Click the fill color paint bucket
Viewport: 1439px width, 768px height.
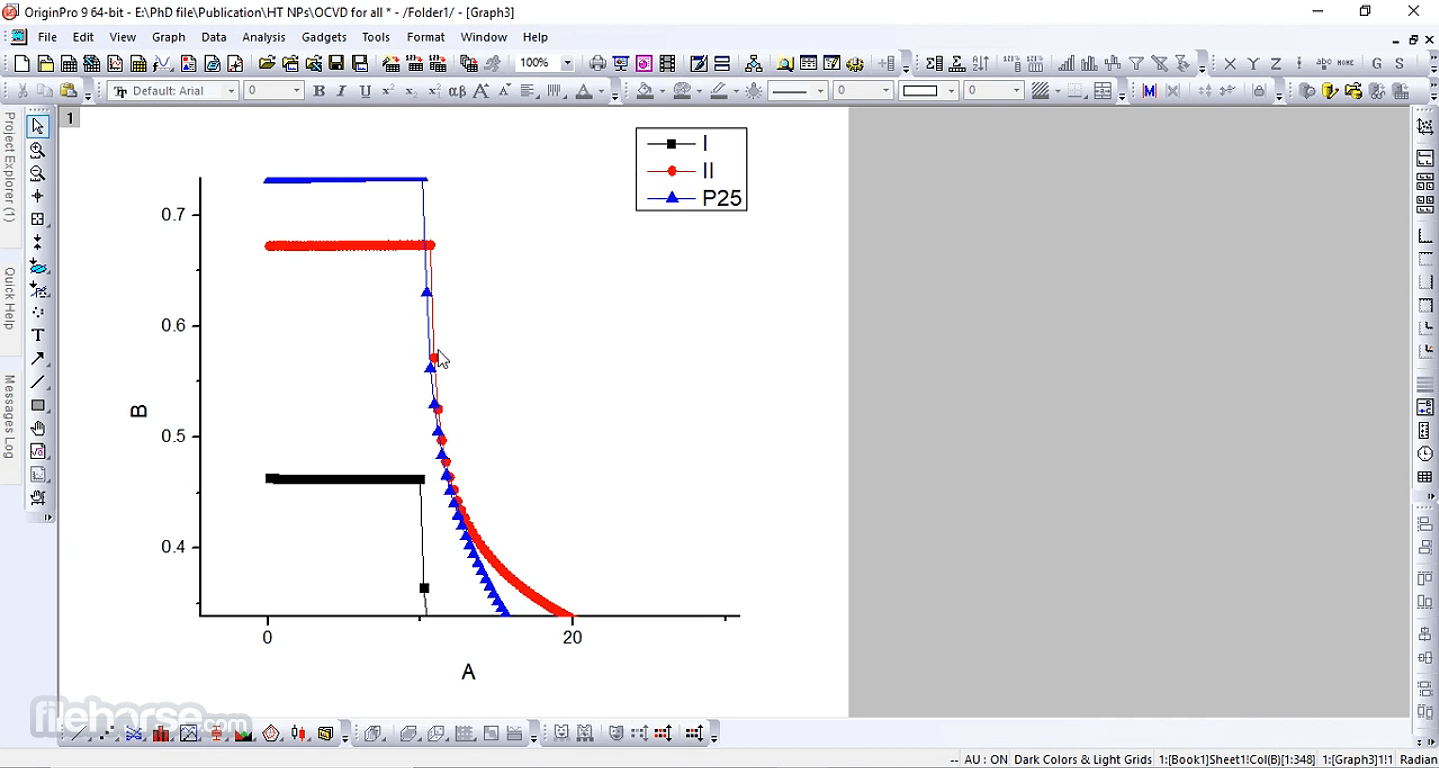645,91
